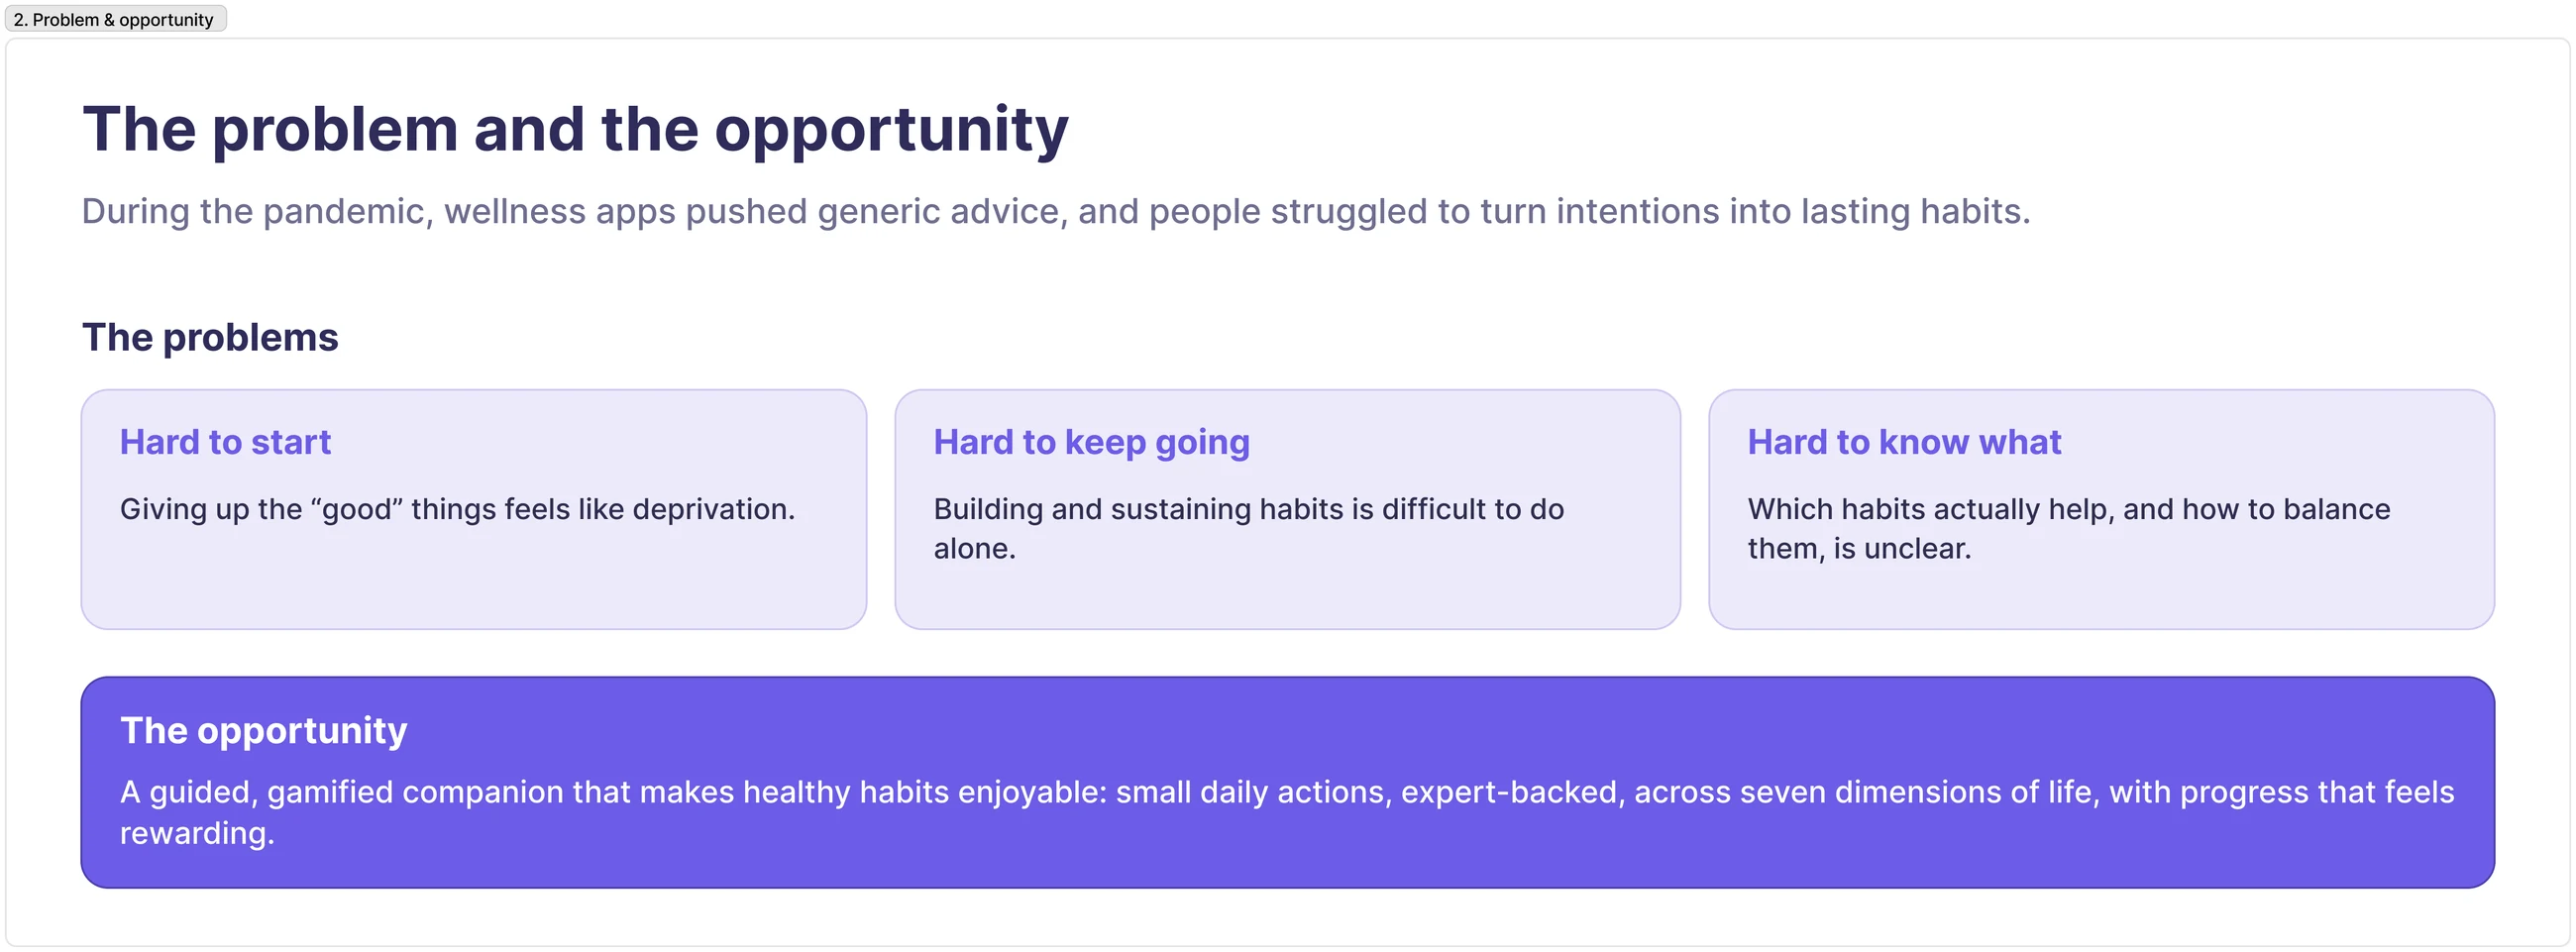Click the 'Hard to start' heading text

(x=225, y=442)
